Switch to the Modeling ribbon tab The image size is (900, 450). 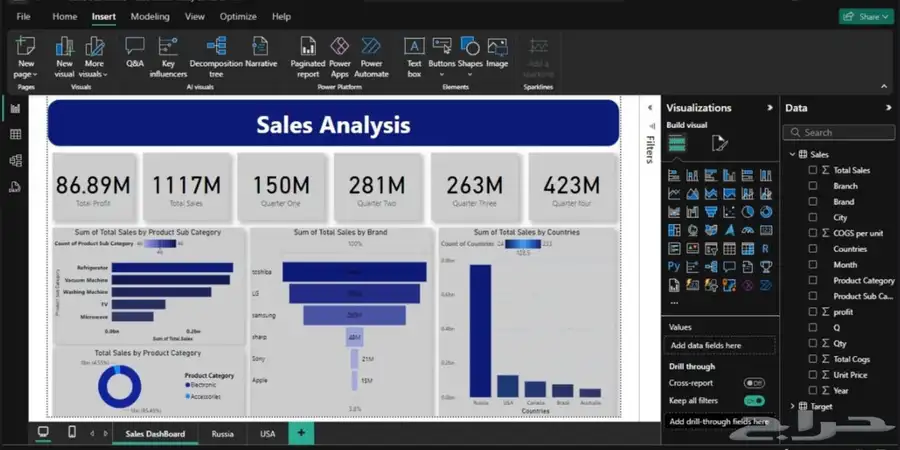click(x=150, y=17)
